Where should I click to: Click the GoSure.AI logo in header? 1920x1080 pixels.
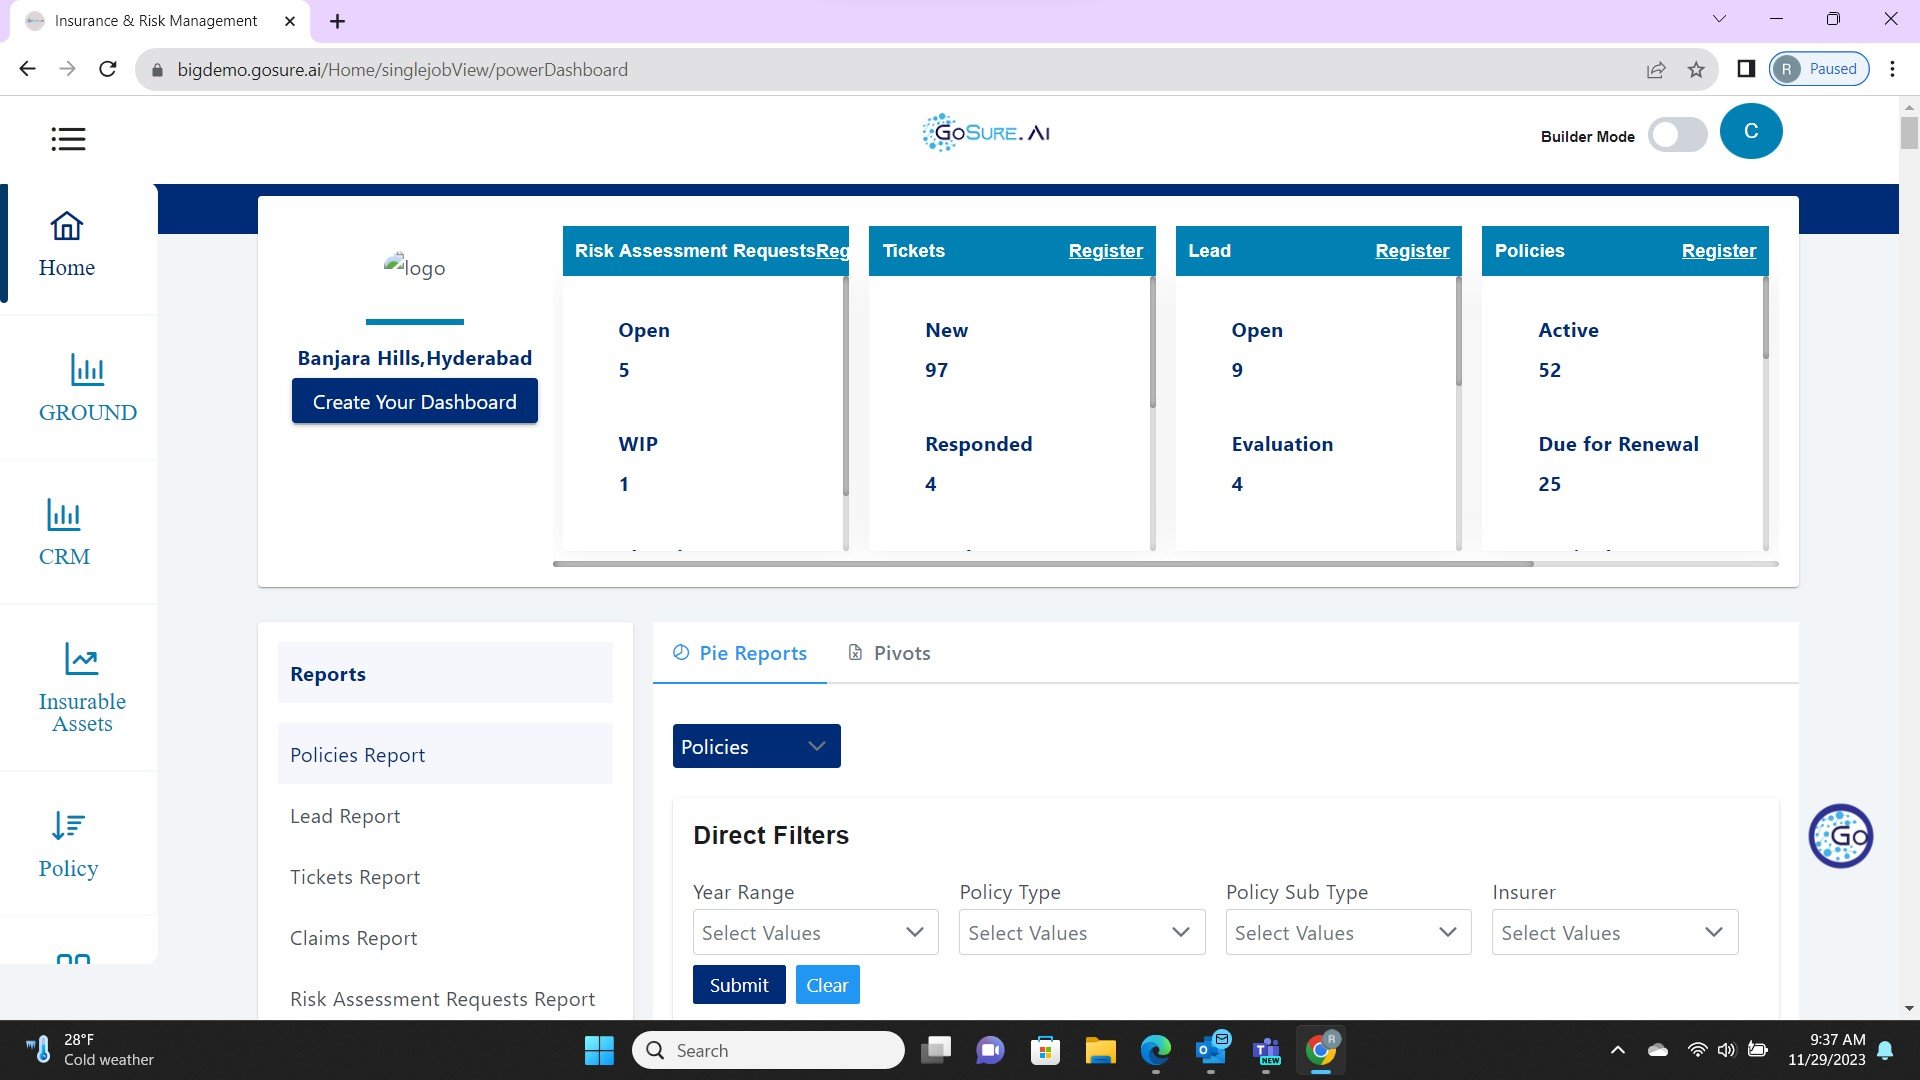[x=986, y=131]
